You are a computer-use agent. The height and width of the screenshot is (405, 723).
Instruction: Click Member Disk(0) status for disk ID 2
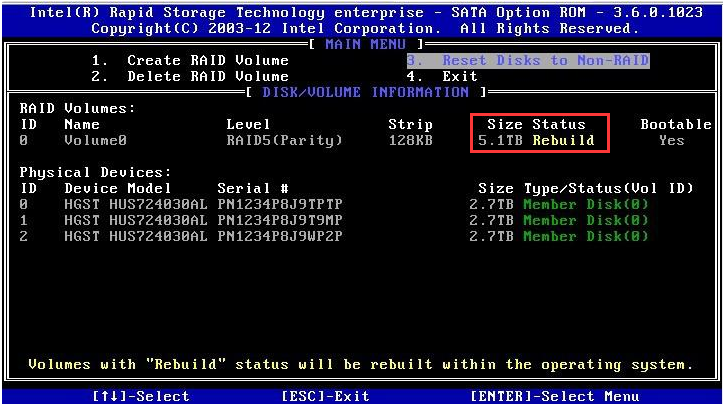pos(585,236)
